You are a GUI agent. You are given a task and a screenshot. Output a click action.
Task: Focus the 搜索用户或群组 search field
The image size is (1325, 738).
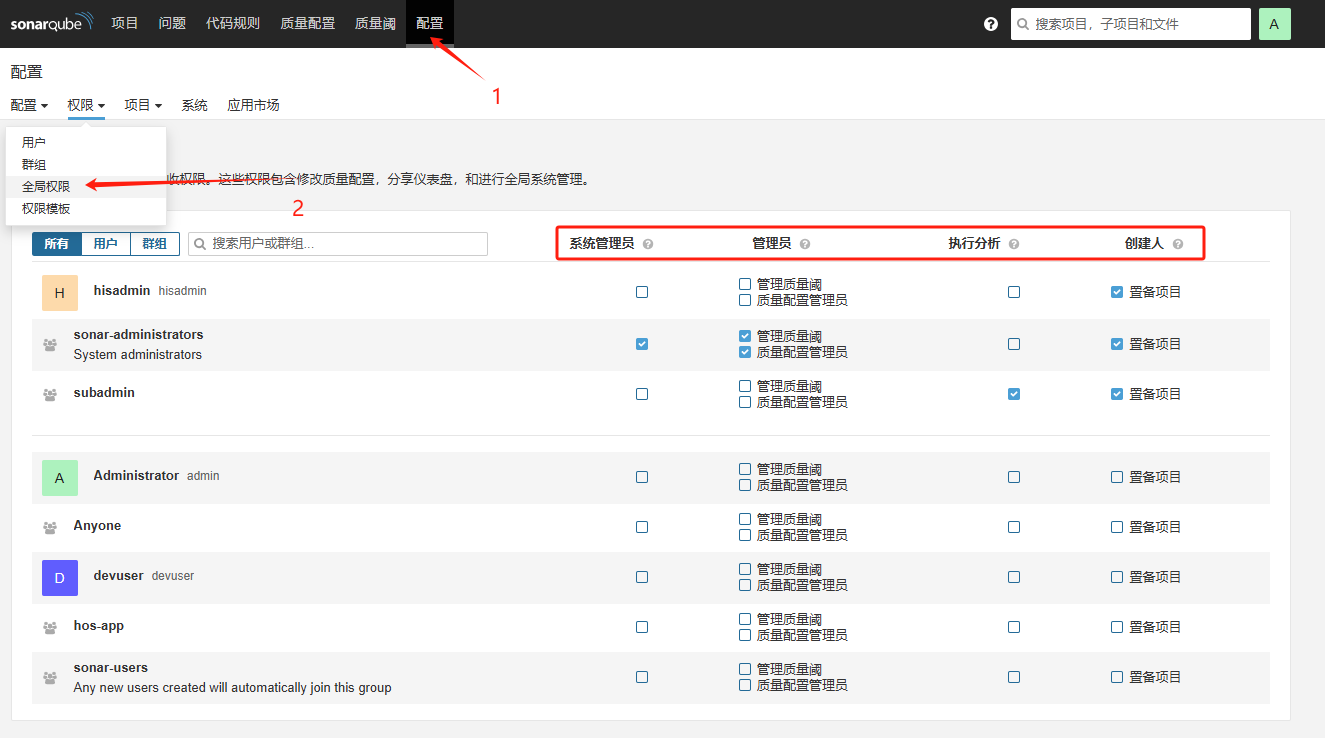click(338, 244)
